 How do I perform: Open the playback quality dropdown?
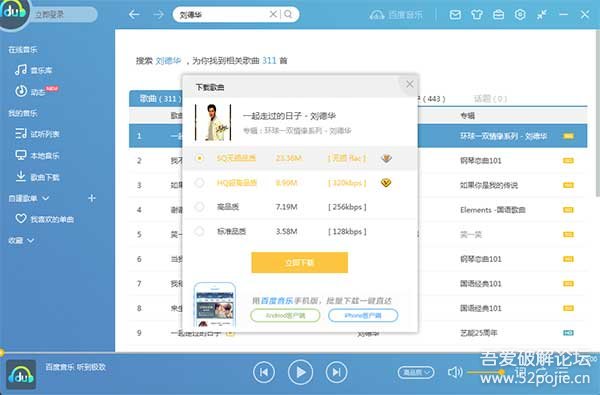click(416, 372)
